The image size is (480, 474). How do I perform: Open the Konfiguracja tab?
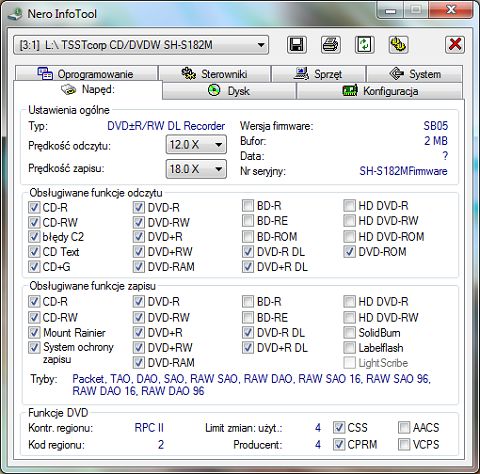(x=380, y=91)
